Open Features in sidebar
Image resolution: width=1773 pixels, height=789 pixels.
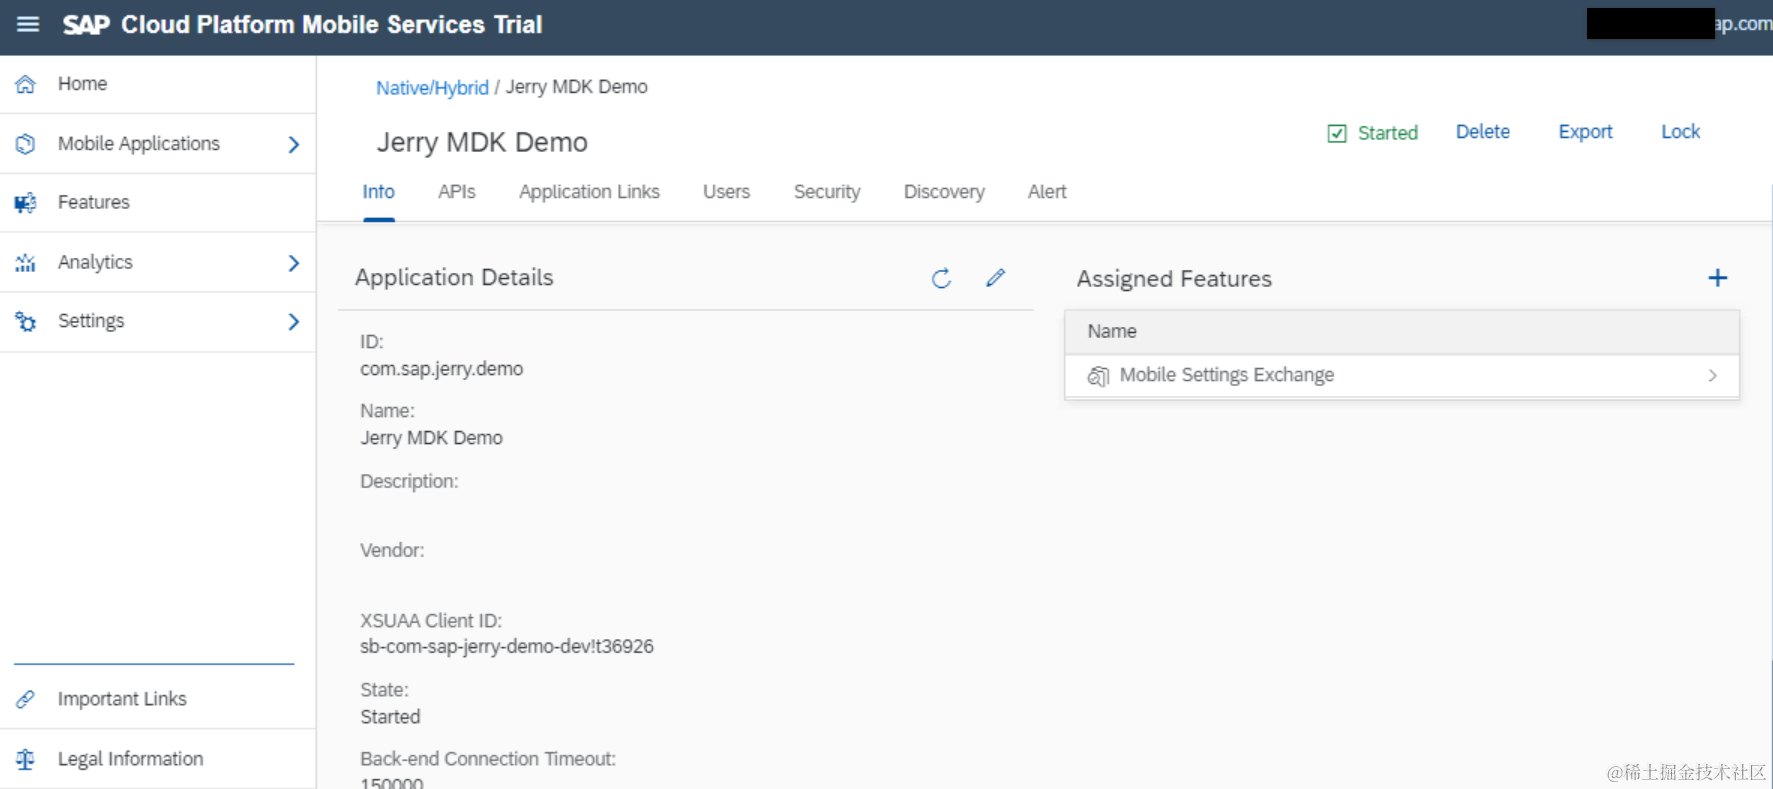pos(158,203)
